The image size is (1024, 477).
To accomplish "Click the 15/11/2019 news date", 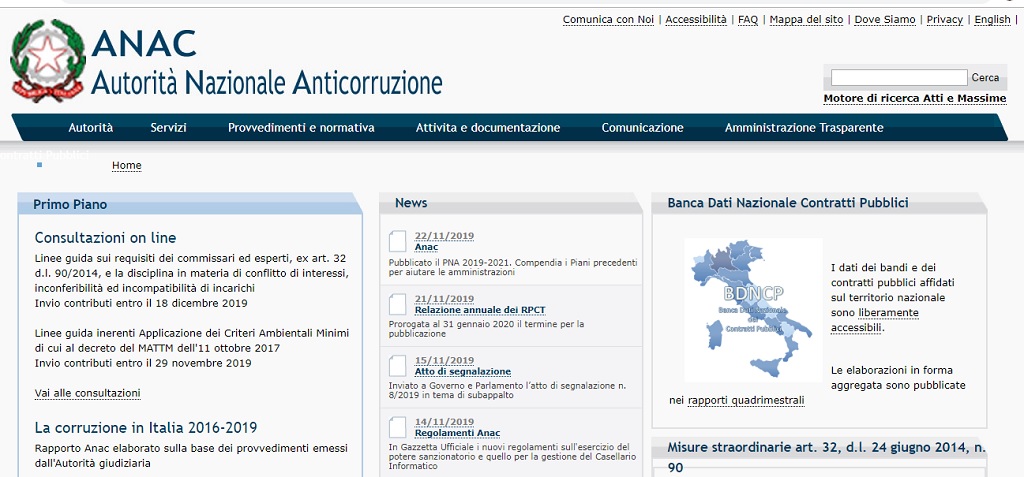I will pos(444,361).
